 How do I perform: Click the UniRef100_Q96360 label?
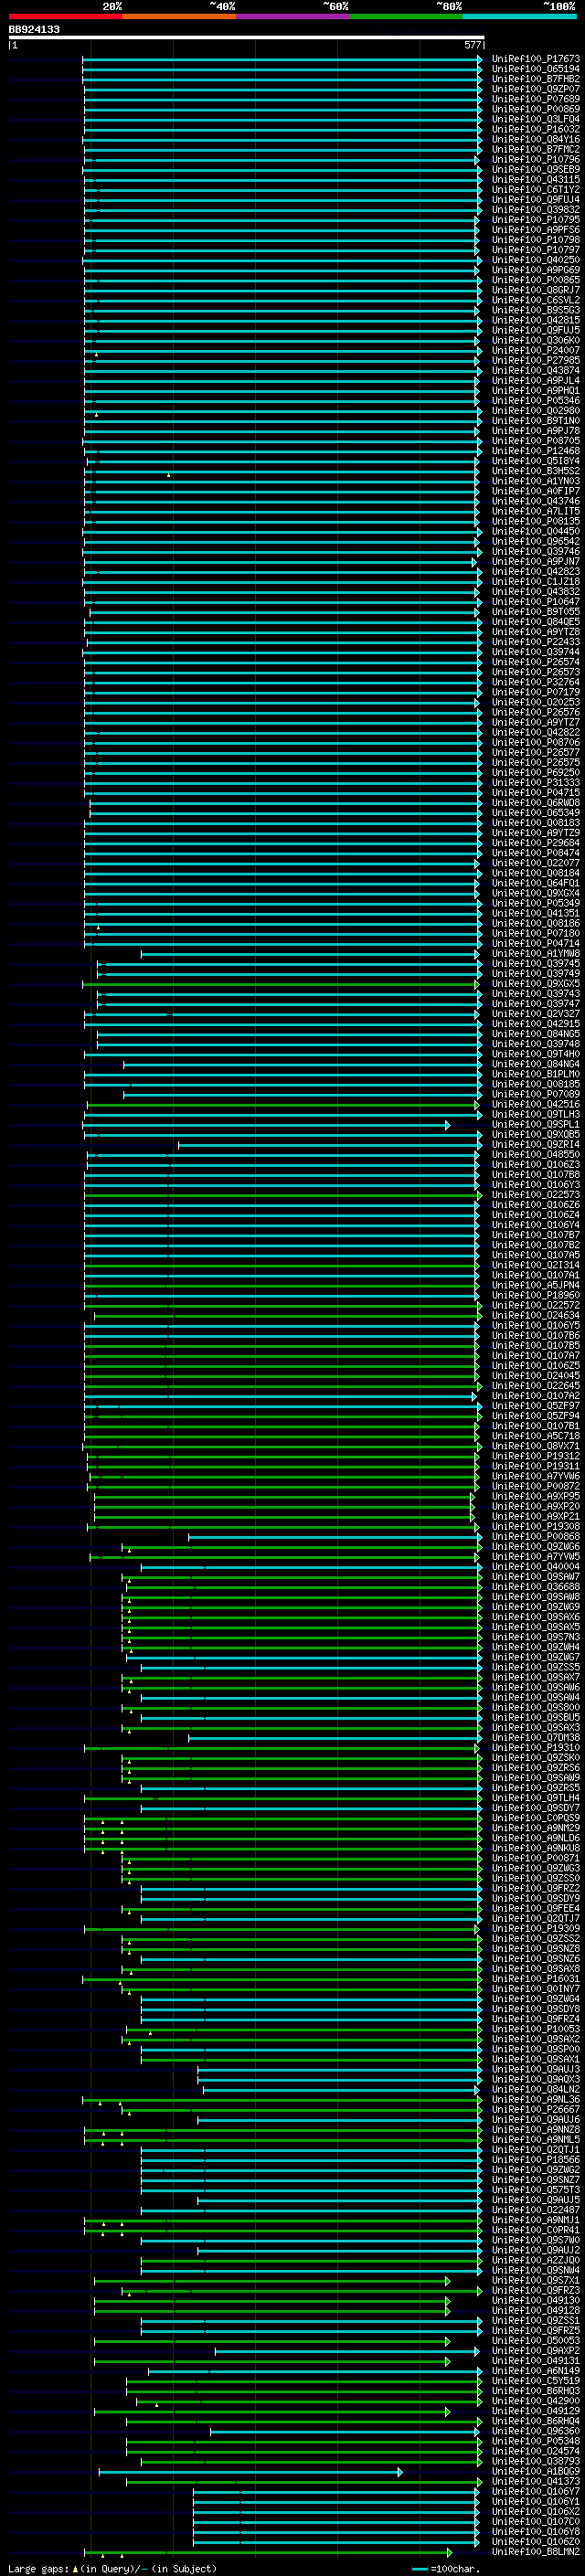[536, 2431]
